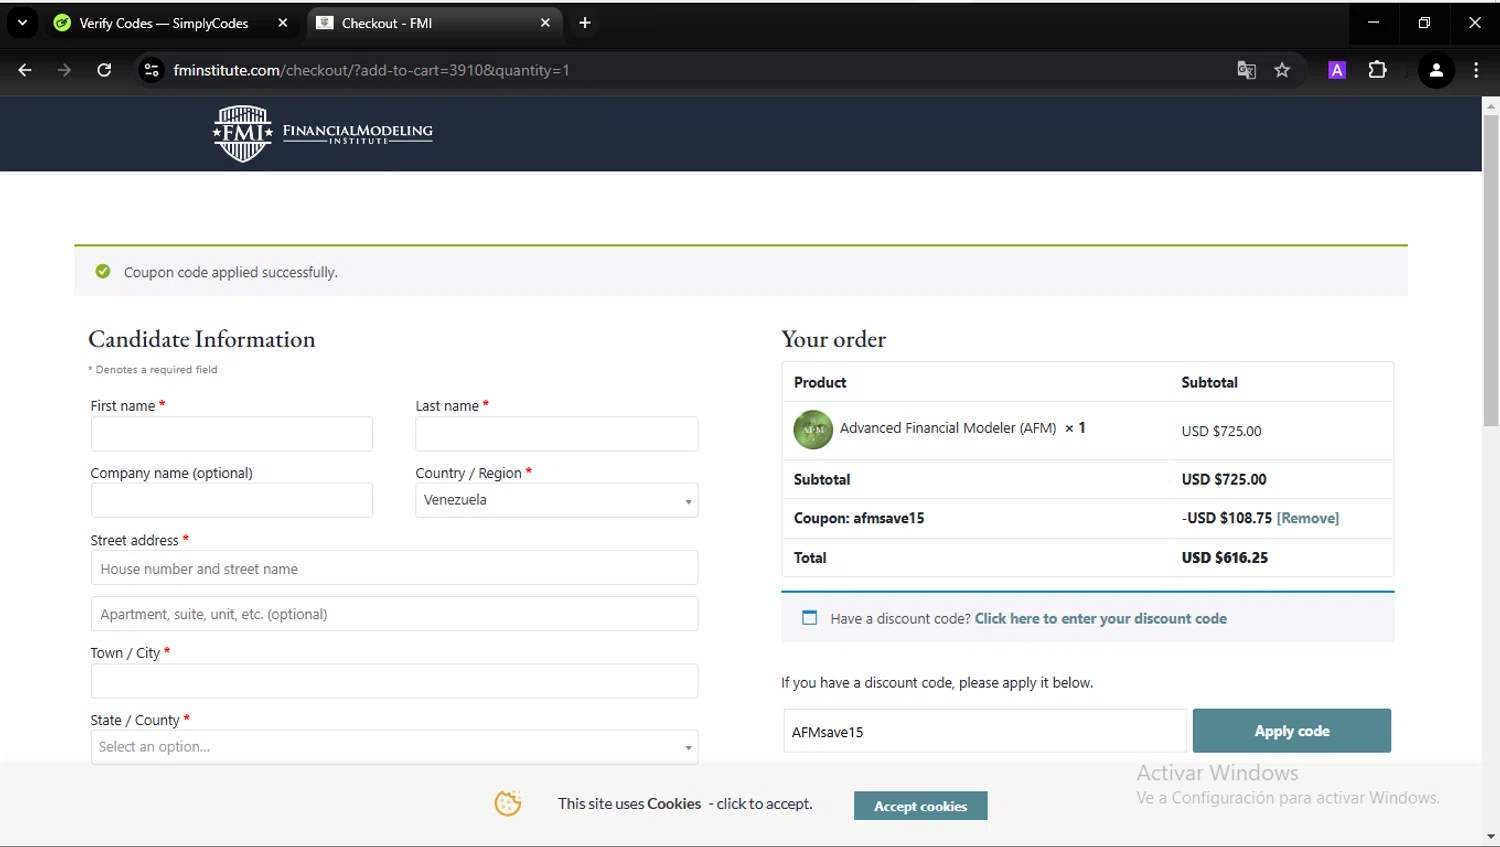
Task: Open the tab search dropdown arrow
Action: [22, 23]
